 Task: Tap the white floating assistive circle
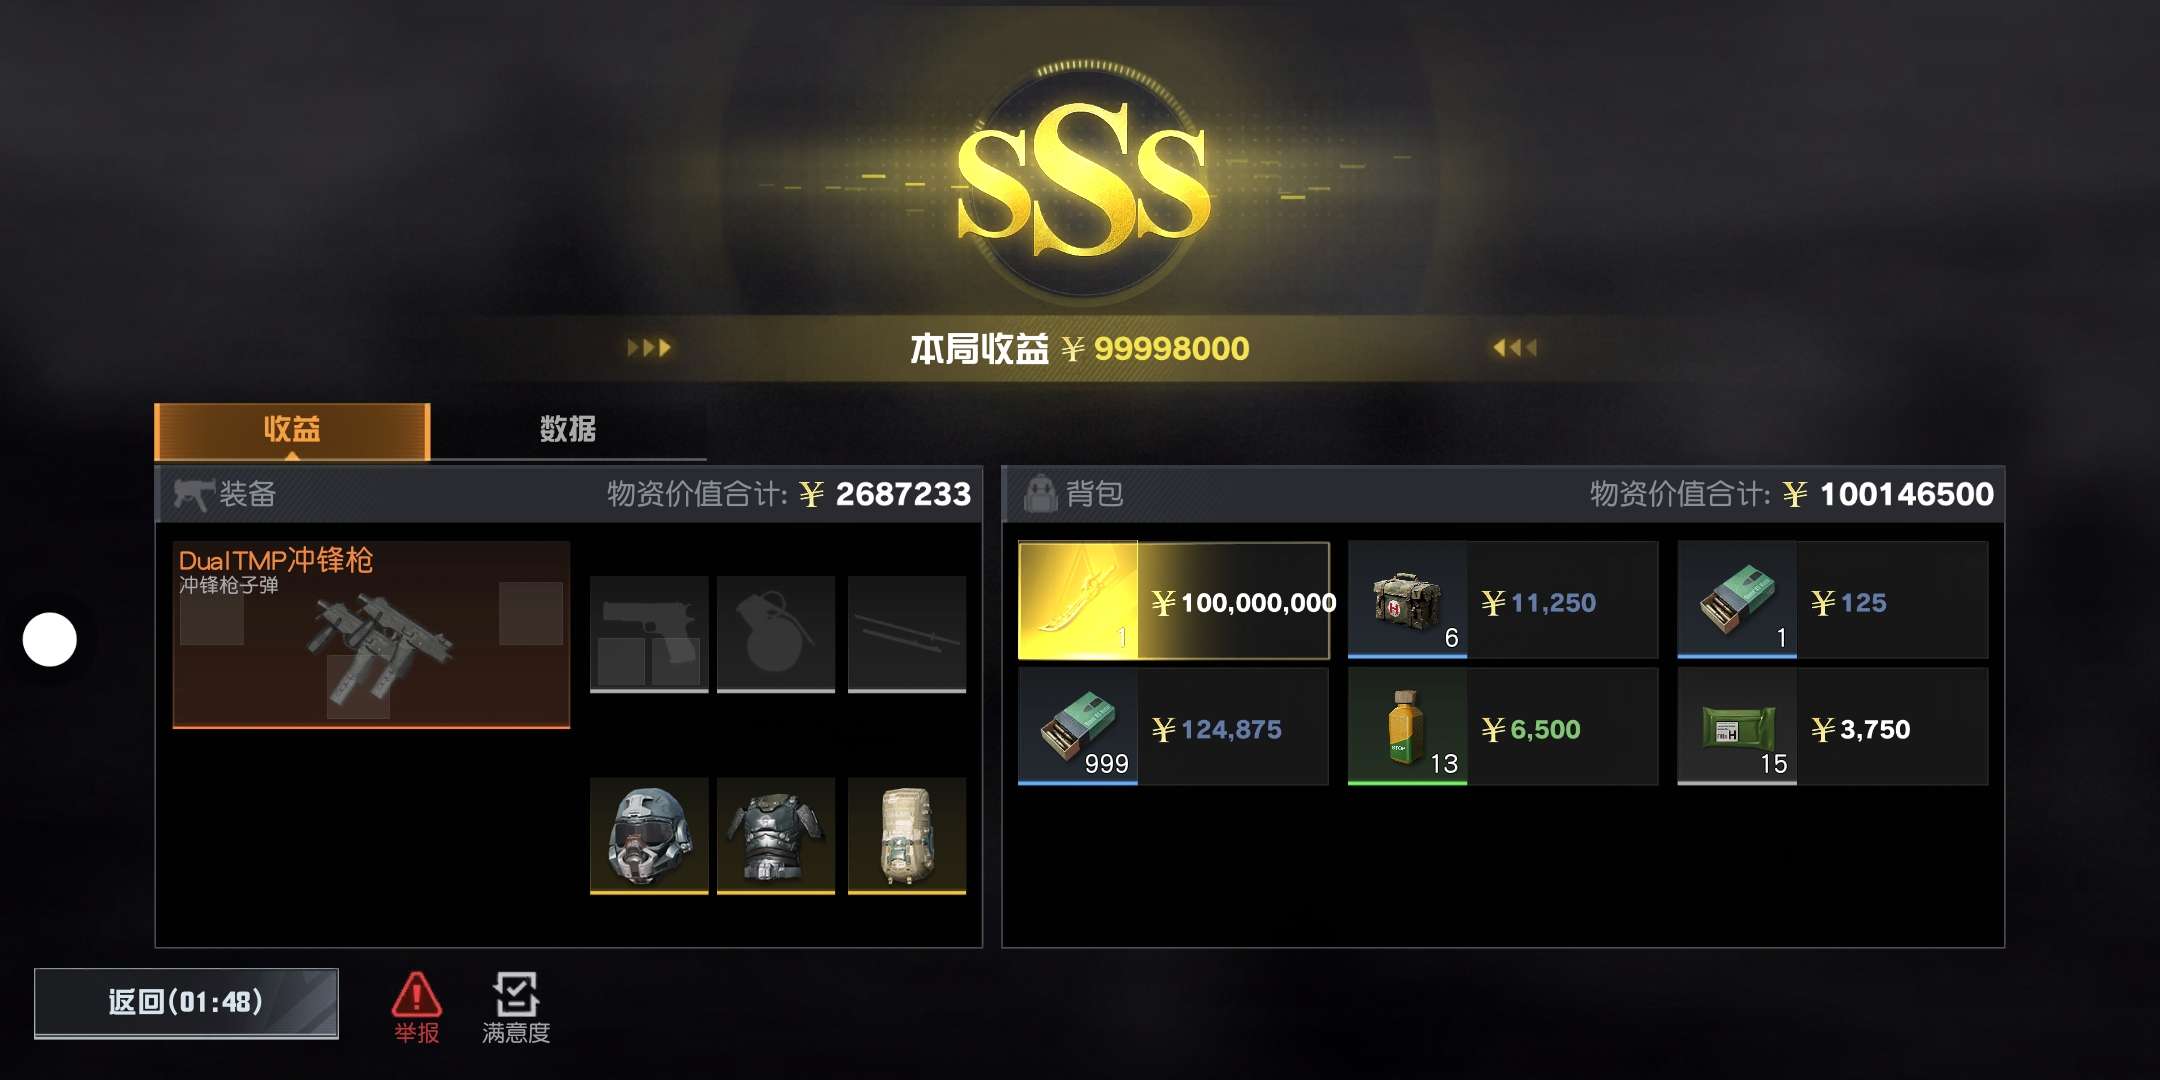pos(50,639)
